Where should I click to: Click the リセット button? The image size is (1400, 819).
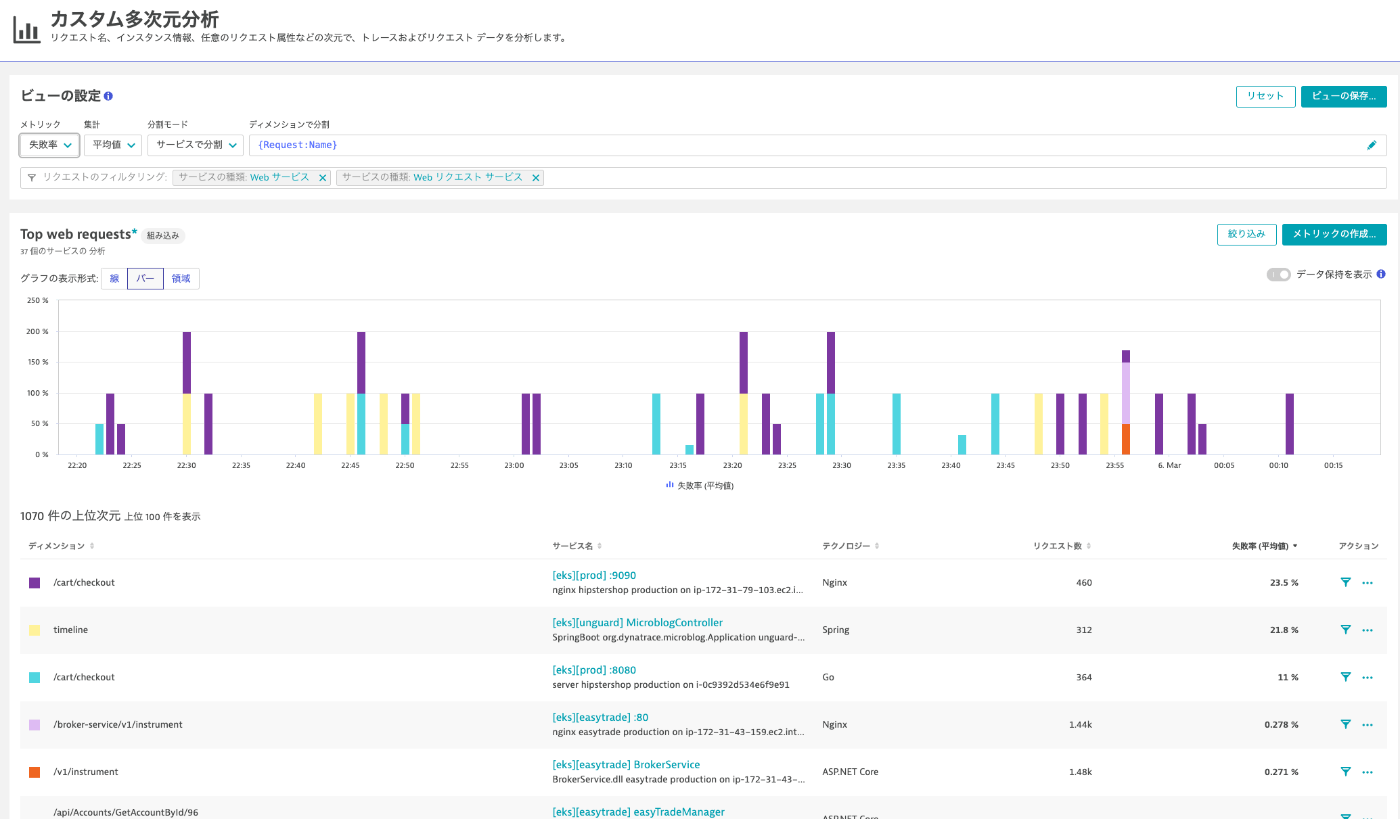(x=1265, y=96)
